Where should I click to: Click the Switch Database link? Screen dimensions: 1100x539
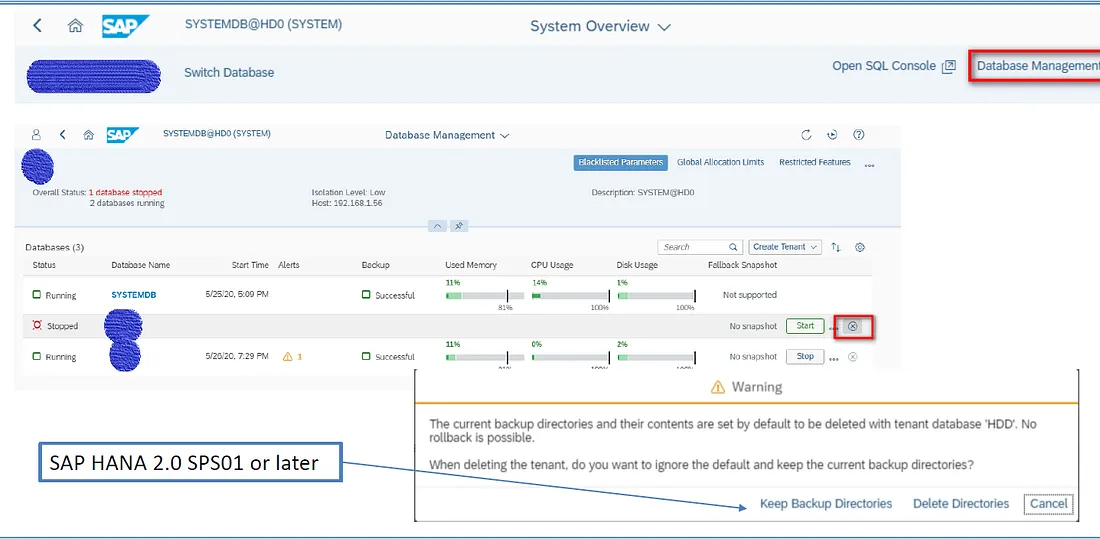pyautogui.click(x=229, y=72)
